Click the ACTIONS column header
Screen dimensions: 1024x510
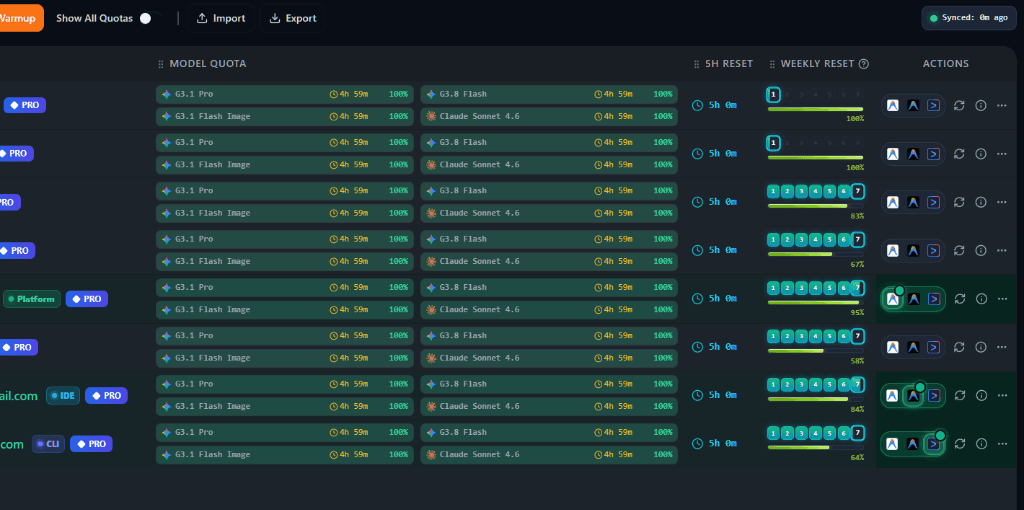(946, 64)
